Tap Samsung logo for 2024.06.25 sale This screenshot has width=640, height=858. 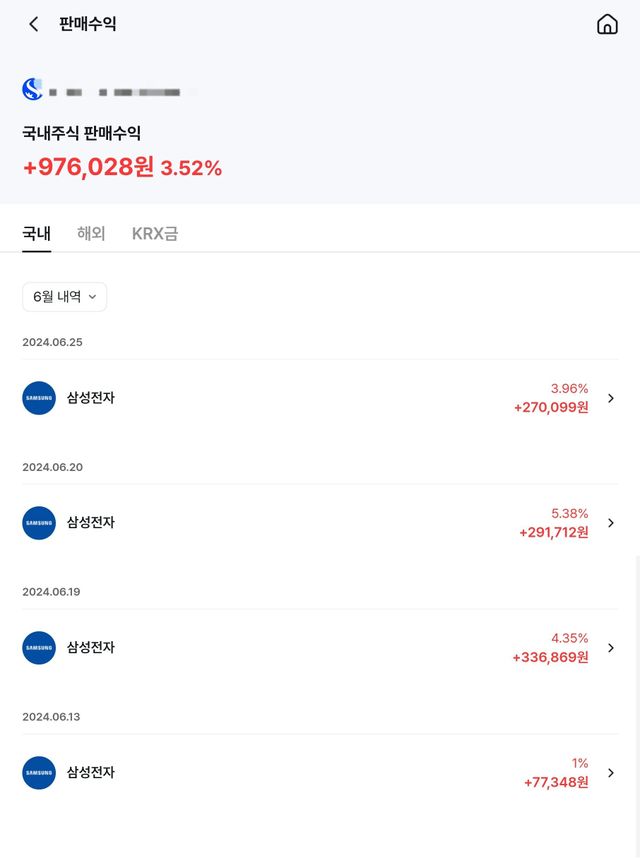click(x=39, y=398)
